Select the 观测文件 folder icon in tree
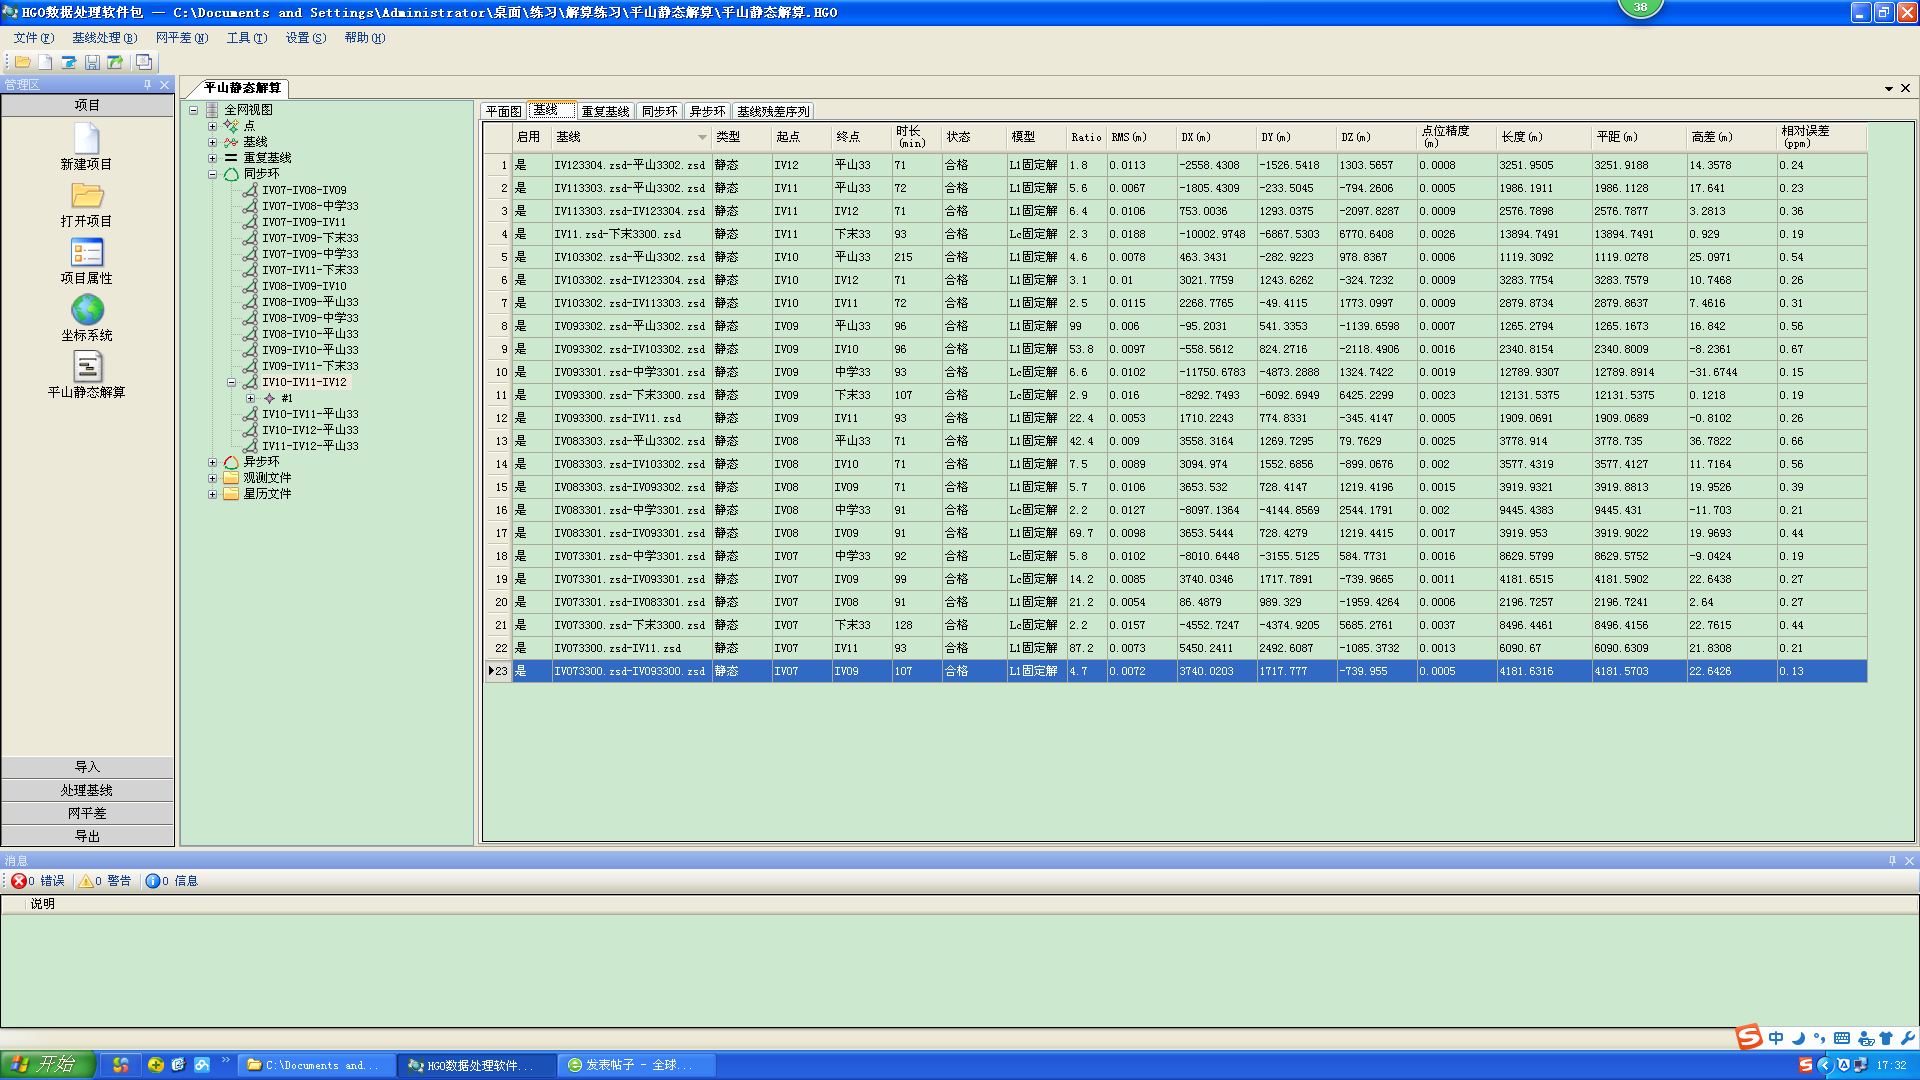The width and height of the screenshot is (1920, 1080). click(x=231, y=478)
